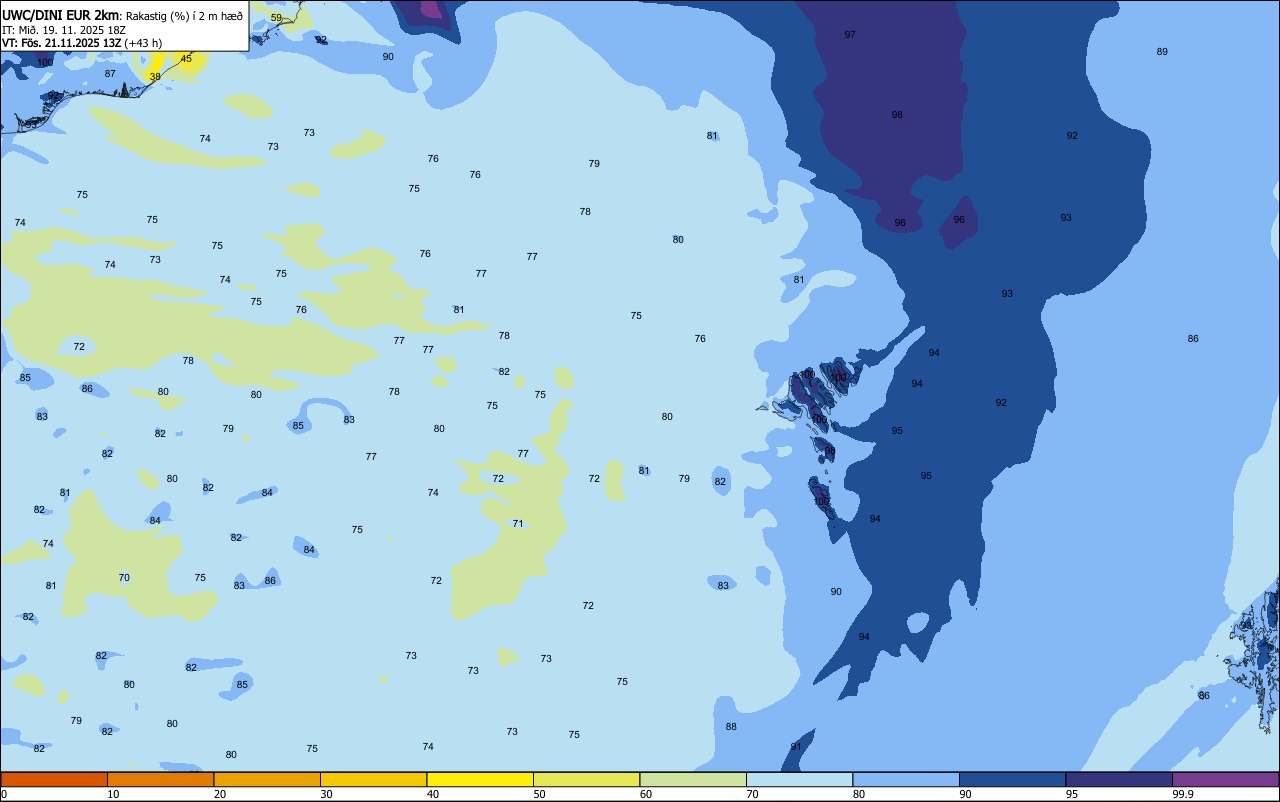Click the map value 89
The height and width of the screenshot is (802, 1280).
[x=1162, y=52]
